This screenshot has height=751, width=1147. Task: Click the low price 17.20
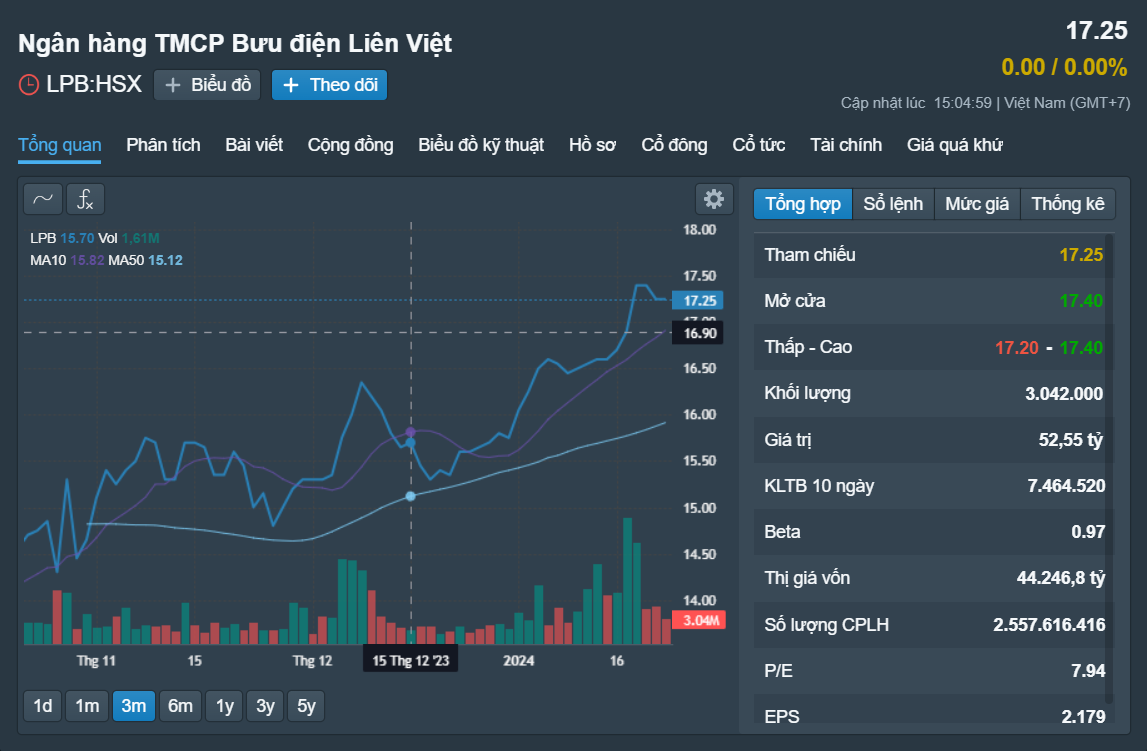coord(1017,347)
